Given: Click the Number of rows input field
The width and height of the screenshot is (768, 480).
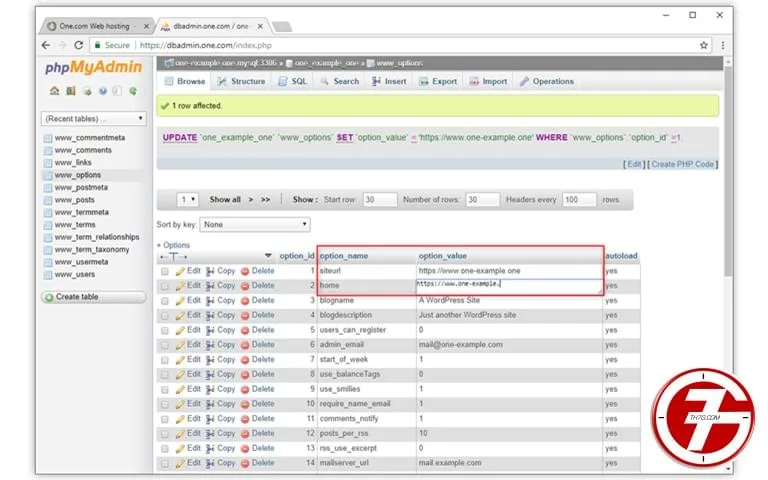Looking at the screenshot, I should pos(482,200).
